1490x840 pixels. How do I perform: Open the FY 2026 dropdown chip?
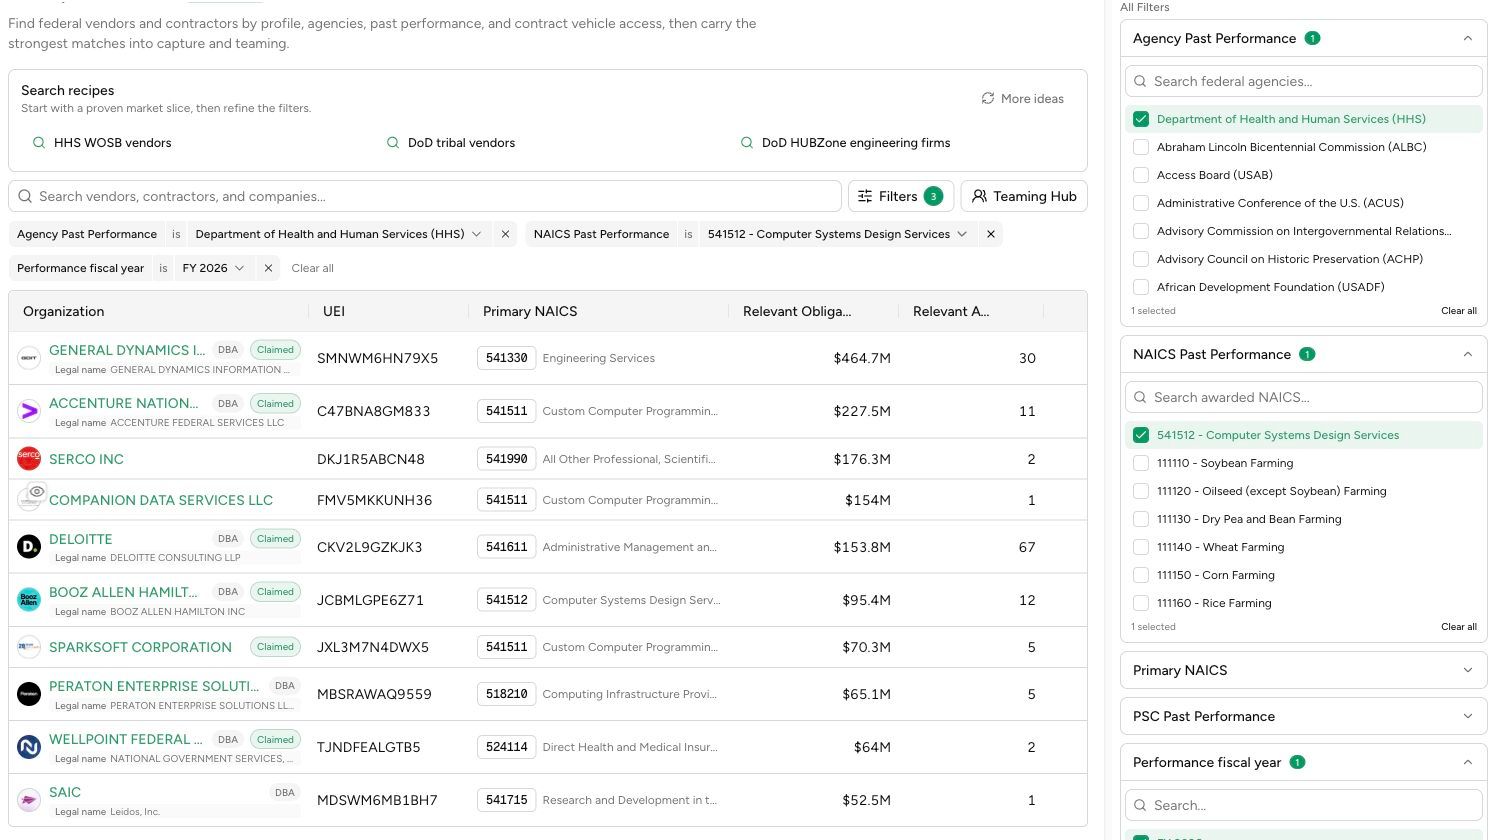tap(213, 268)
